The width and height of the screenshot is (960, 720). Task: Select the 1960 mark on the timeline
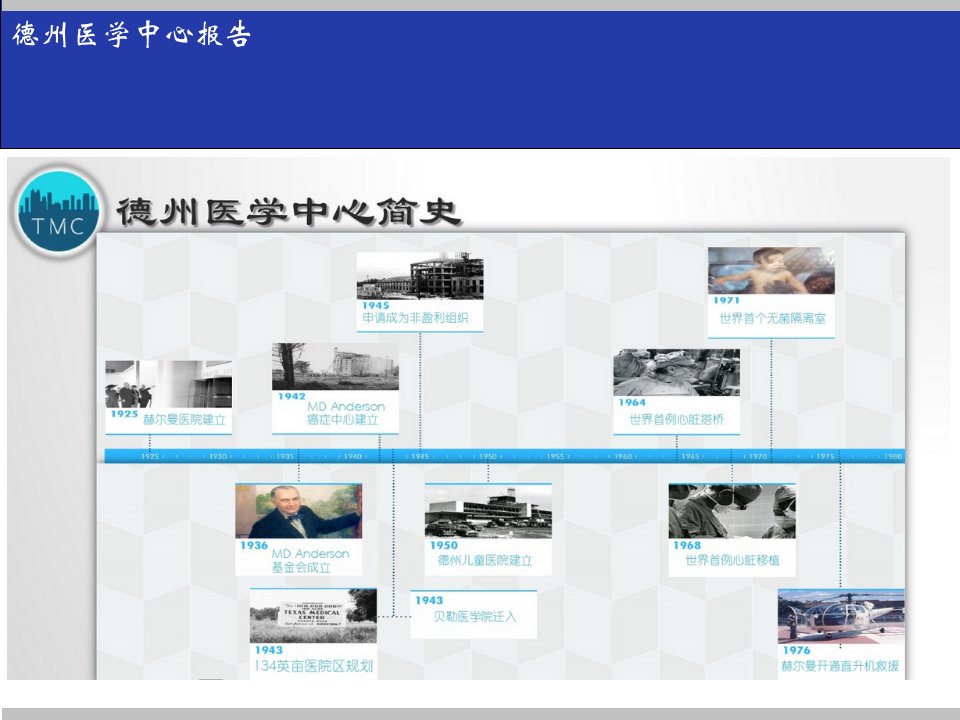(623, 456)
